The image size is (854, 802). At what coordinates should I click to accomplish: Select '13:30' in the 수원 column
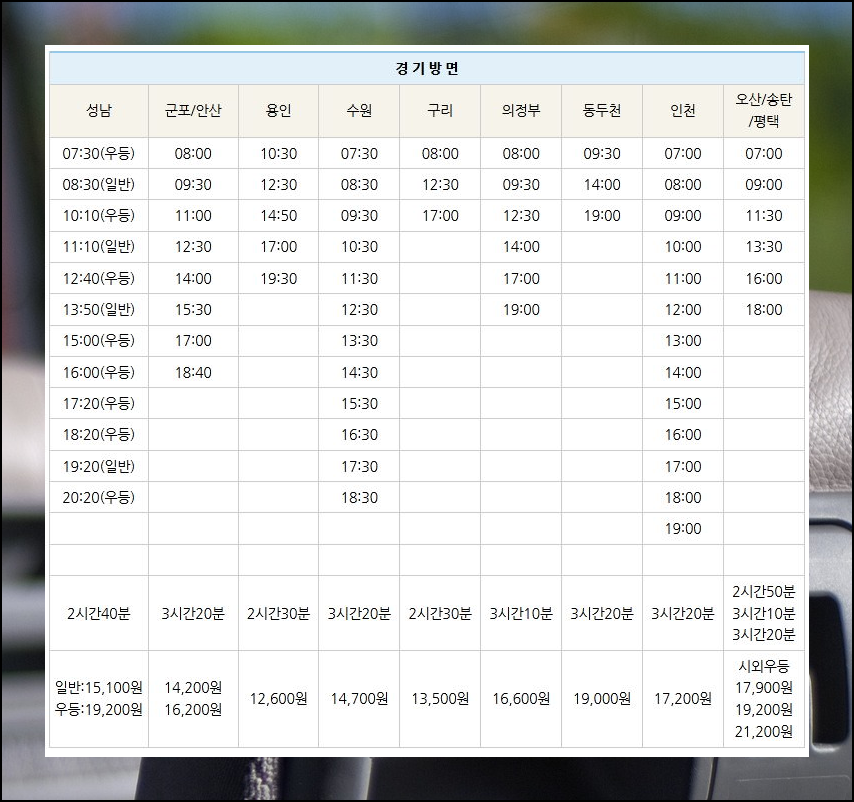(359, 340)
